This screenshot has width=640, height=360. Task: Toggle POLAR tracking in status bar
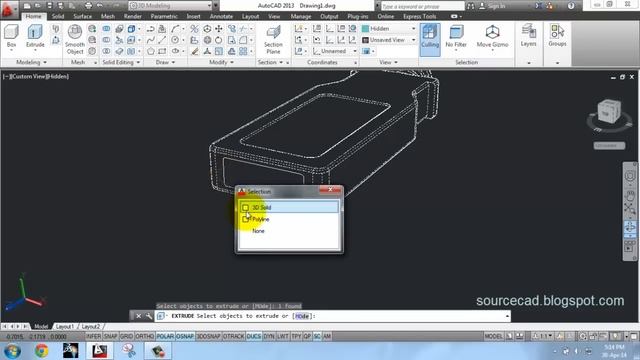click(x=165, y=336)
